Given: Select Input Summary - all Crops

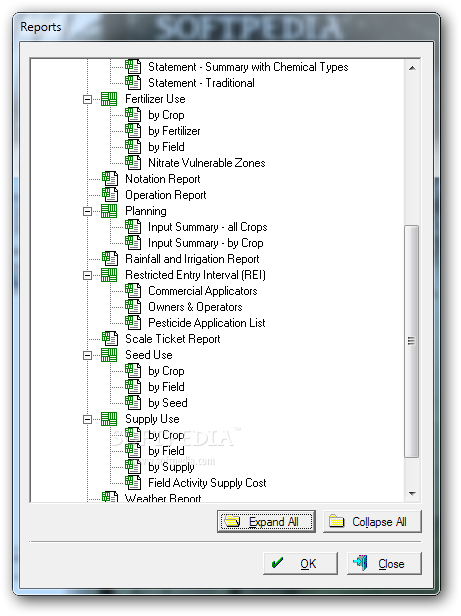Looking at the screenshot, I should (x=208, y=227).
